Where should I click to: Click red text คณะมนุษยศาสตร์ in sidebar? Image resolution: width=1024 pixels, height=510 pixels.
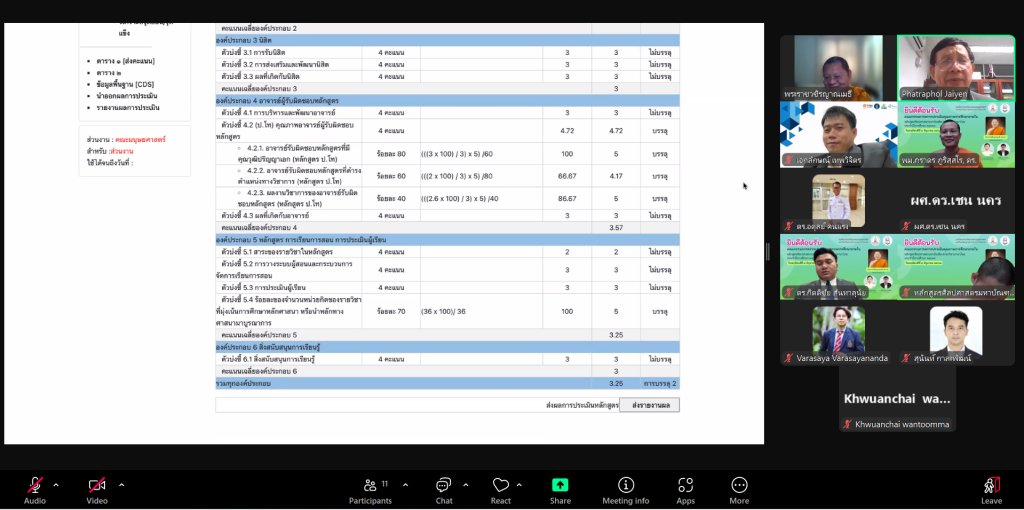pos(141,140)
